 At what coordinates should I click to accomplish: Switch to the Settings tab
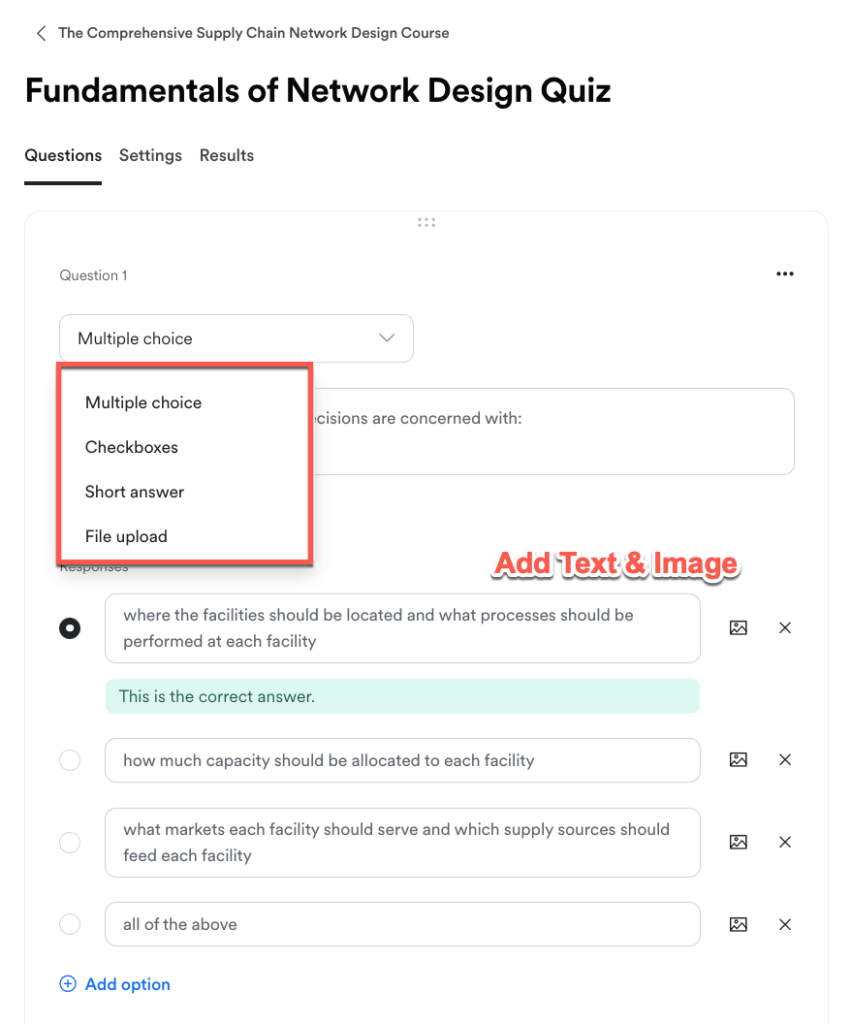click(x=150, y=155)
